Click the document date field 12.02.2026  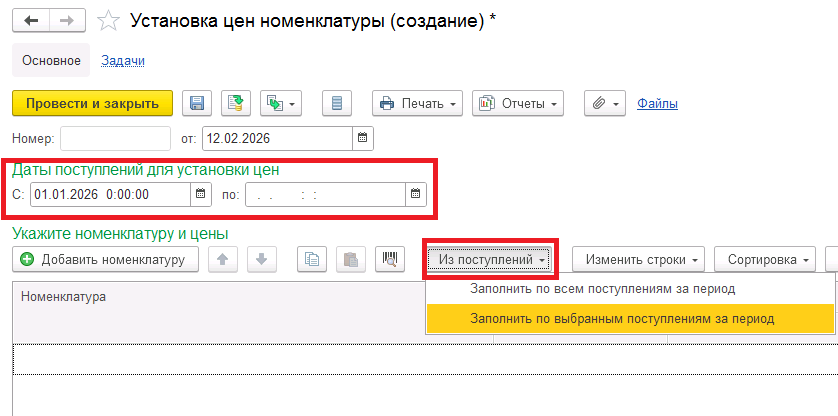point(277,139)
